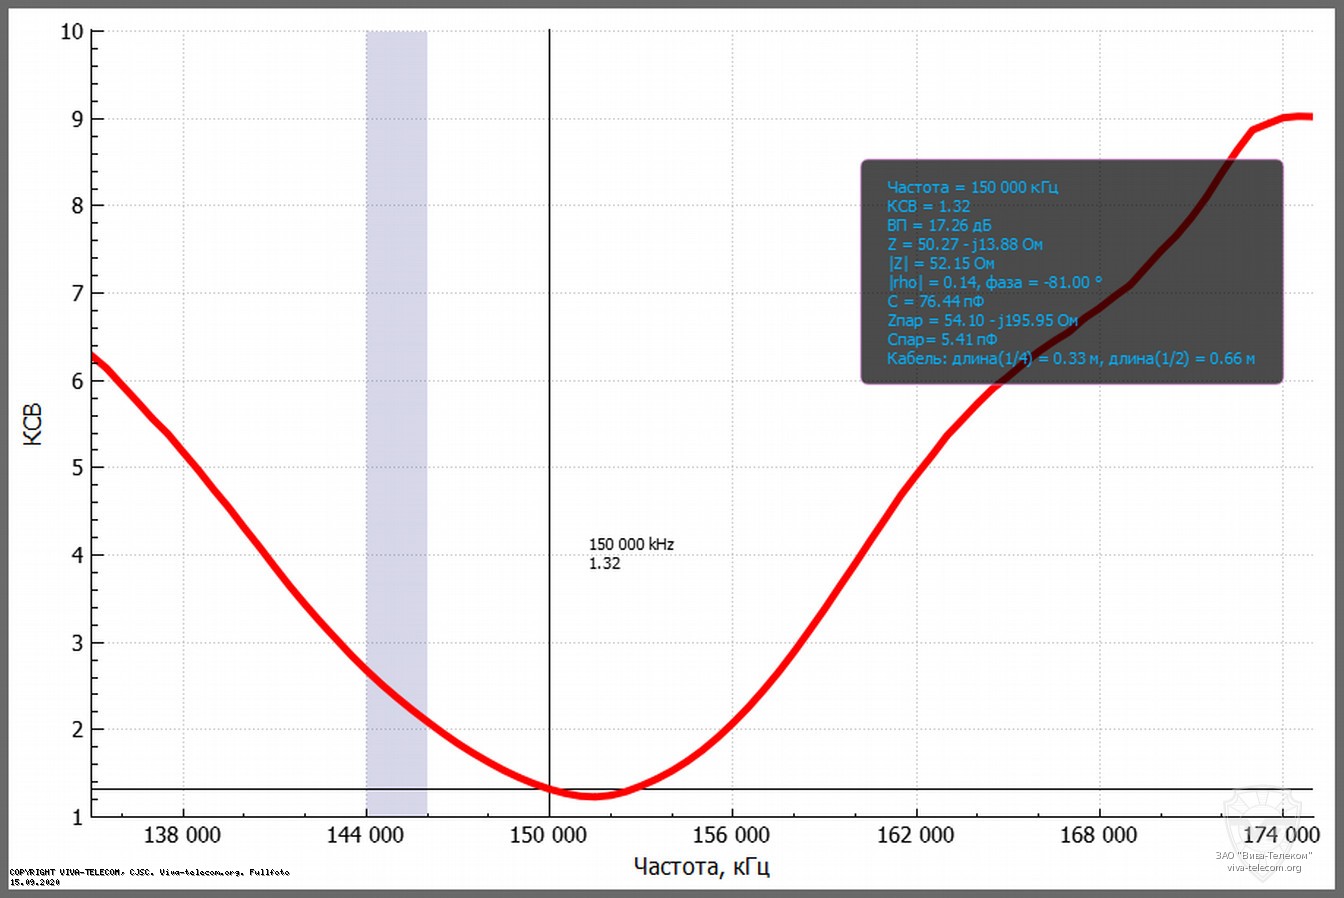Click the "C = 76.44 пФ" readout
Image resolution: width=1344 pixels, height=898 pixels.
pyautogui.click(x=935, y=301)
